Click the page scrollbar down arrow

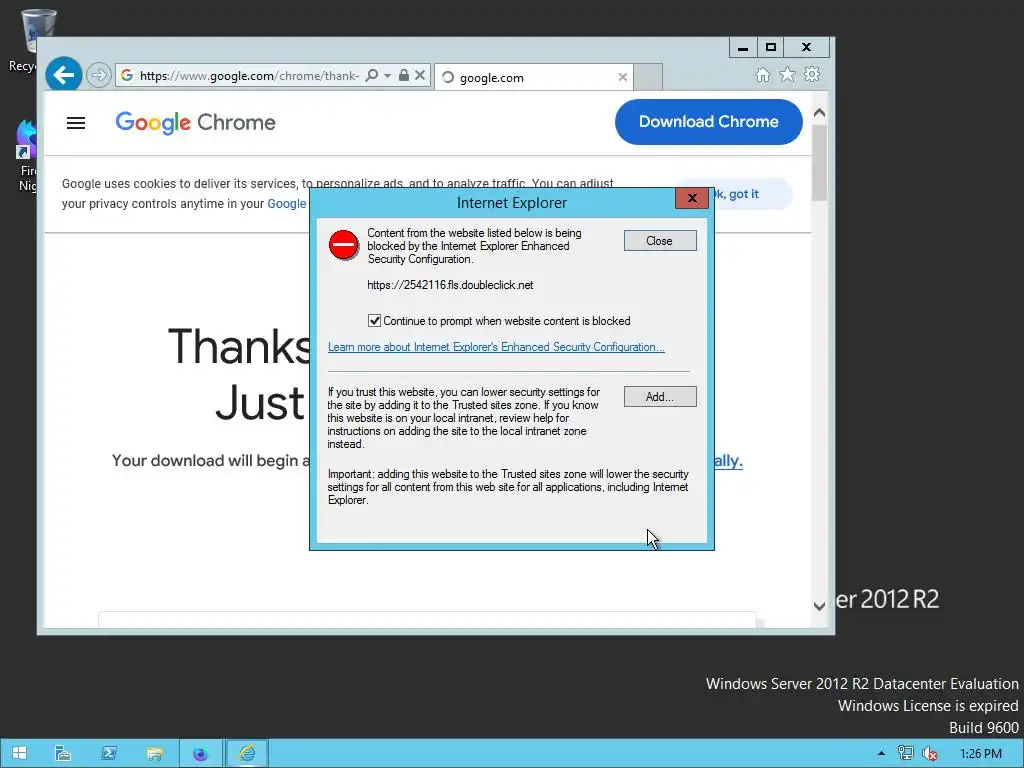click(x=820, y=605)
